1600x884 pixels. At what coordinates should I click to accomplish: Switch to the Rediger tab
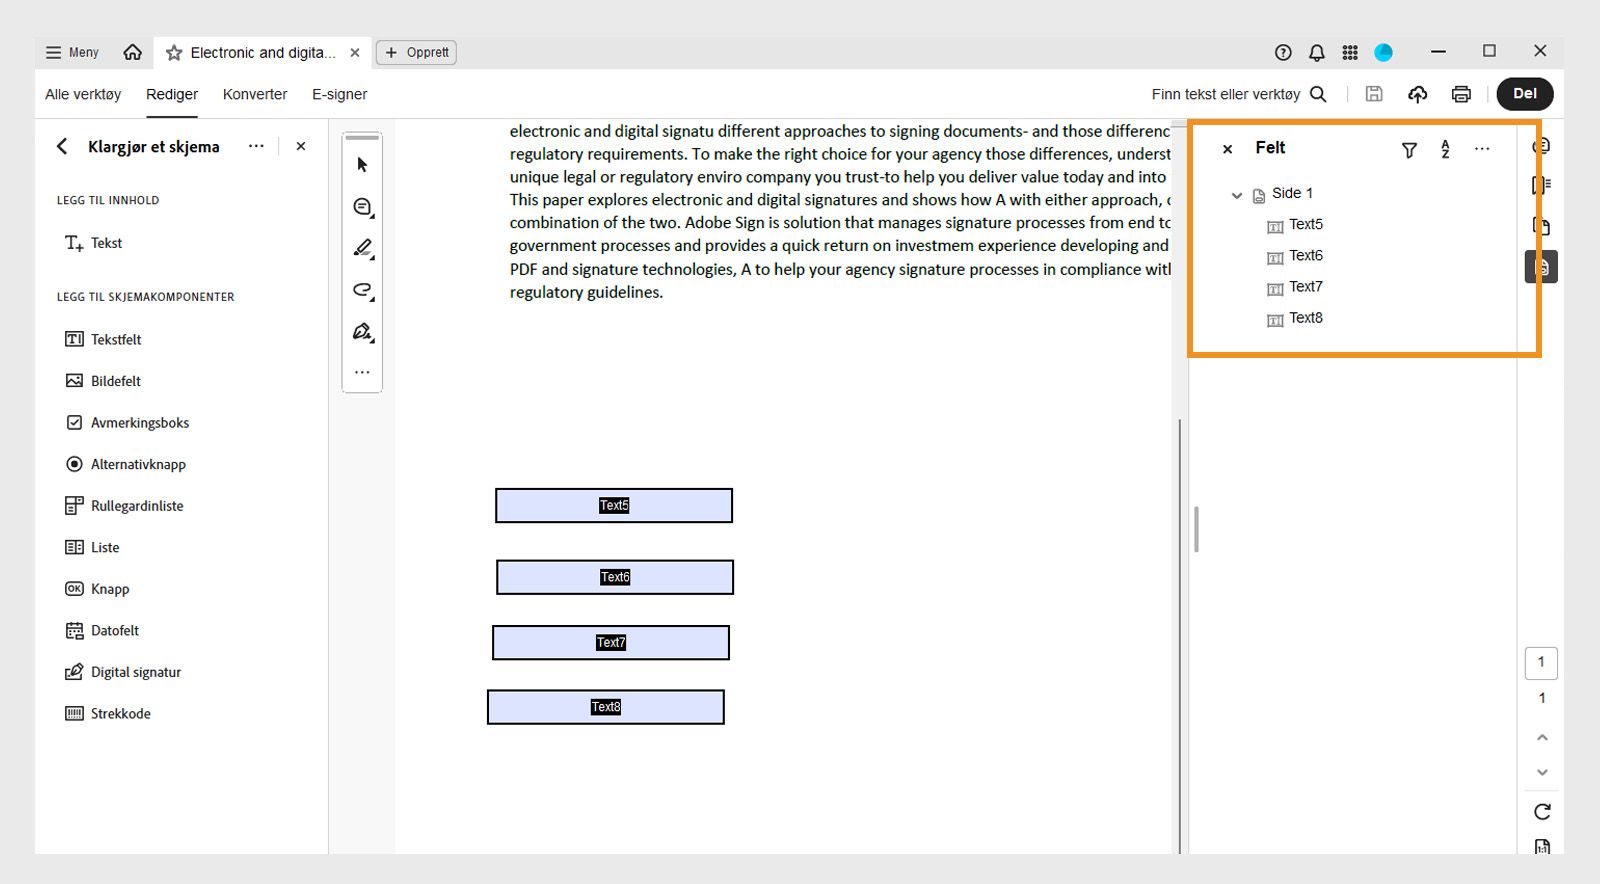pyautogui.click(x=172, y=94)
